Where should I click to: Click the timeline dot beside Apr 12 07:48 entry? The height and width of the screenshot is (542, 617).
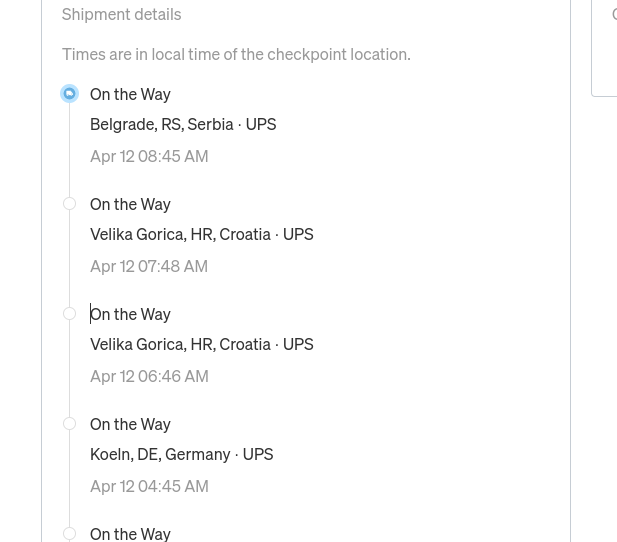(69, 204)
